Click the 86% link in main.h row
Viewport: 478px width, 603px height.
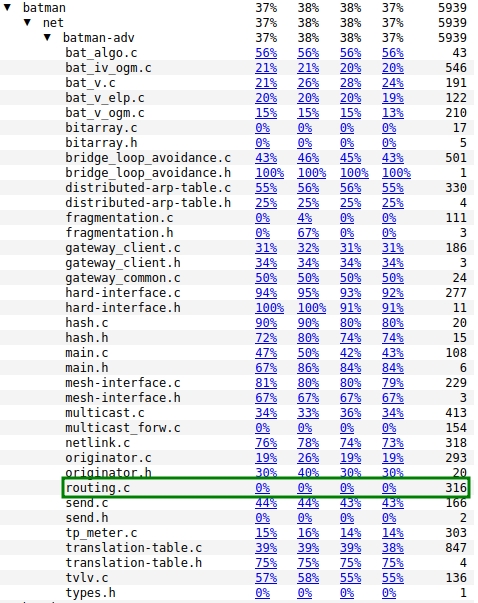308,368
